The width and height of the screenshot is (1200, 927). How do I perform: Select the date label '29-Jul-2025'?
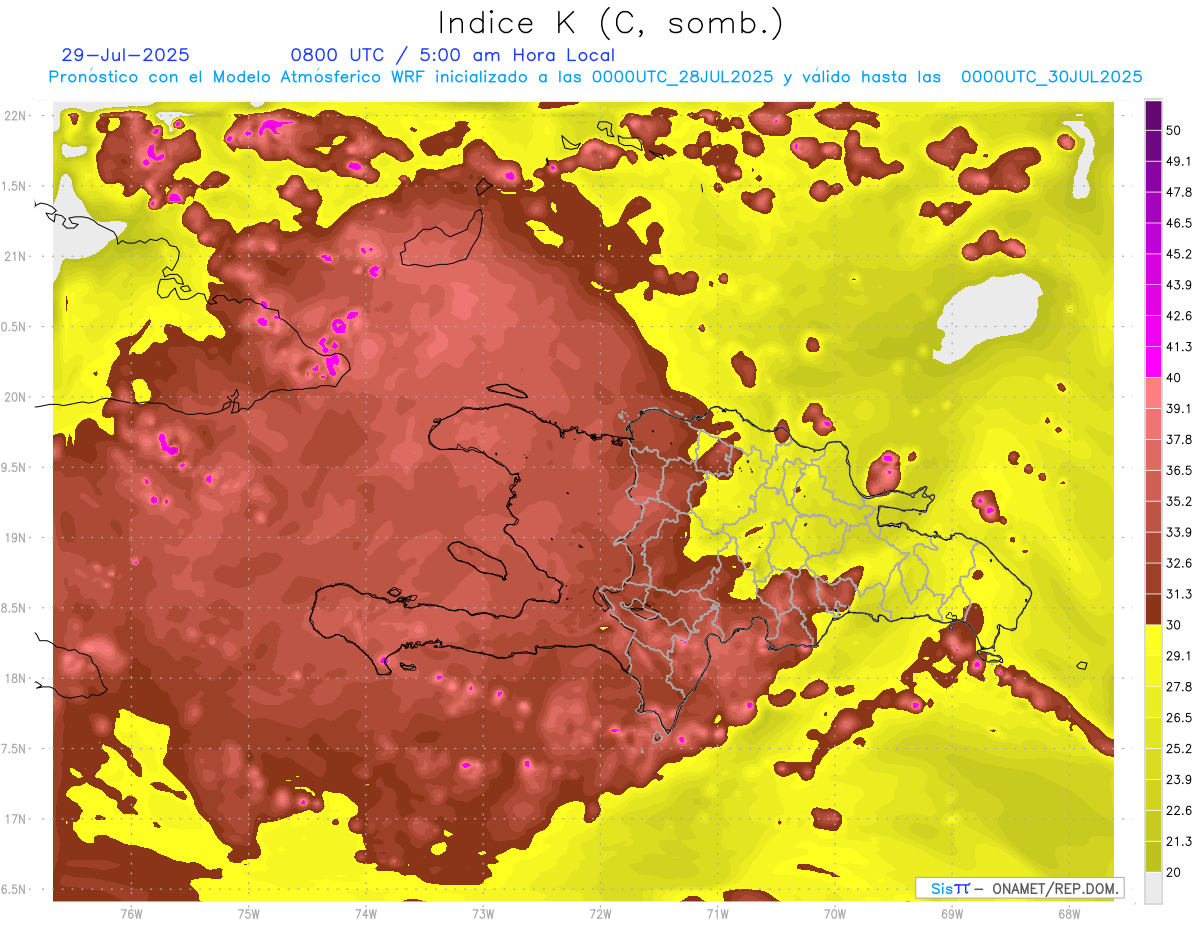coord(125,55)
